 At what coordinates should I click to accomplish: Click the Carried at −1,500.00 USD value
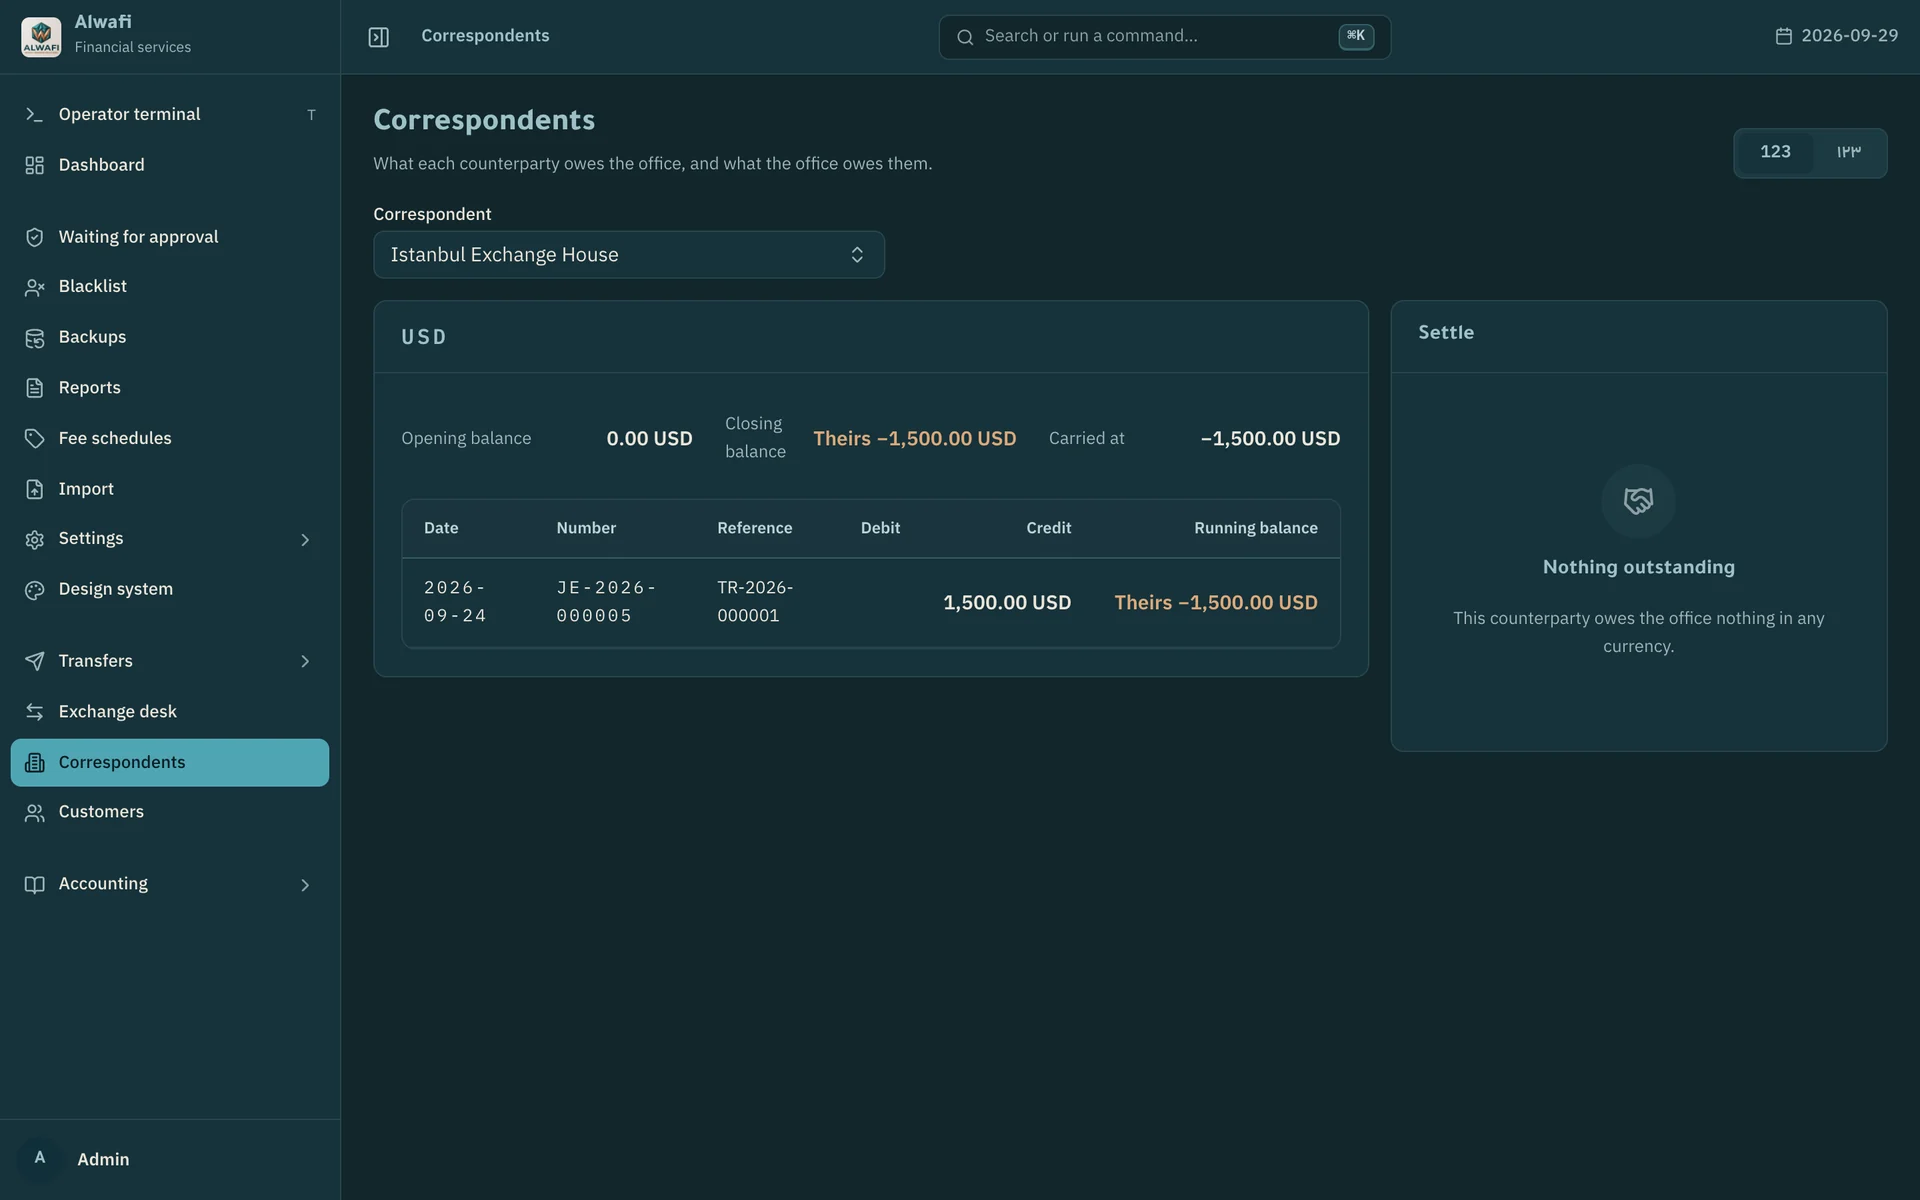[x=1270, y=439]
